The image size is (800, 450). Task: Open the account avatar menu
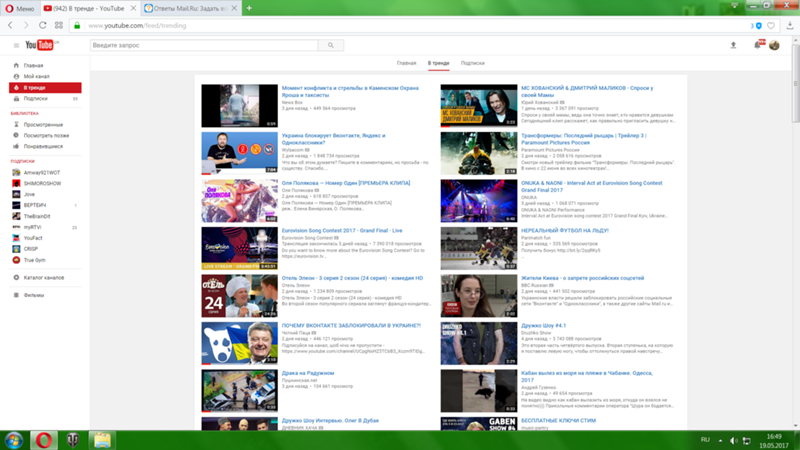click(x=774, y=45)
